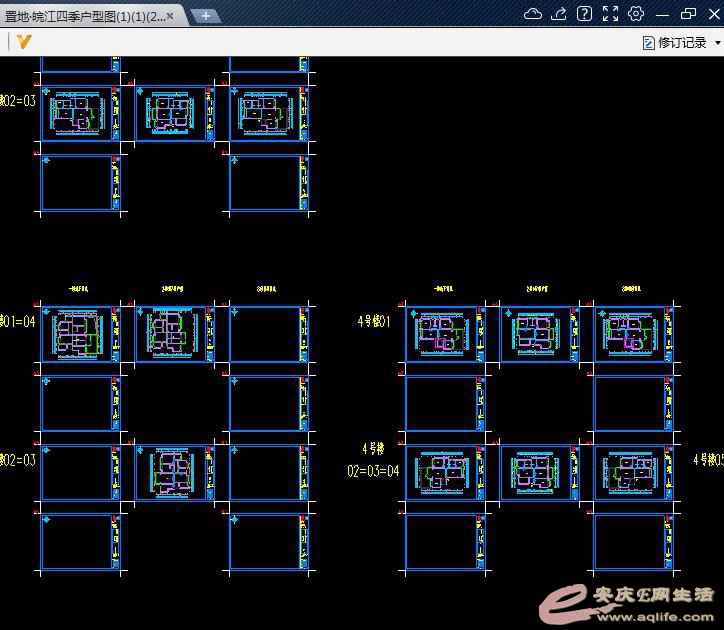The height and width of the screenshot is (630, 724).
Task: Click the cloud sync icon
Action: click(x=533, y=13)
